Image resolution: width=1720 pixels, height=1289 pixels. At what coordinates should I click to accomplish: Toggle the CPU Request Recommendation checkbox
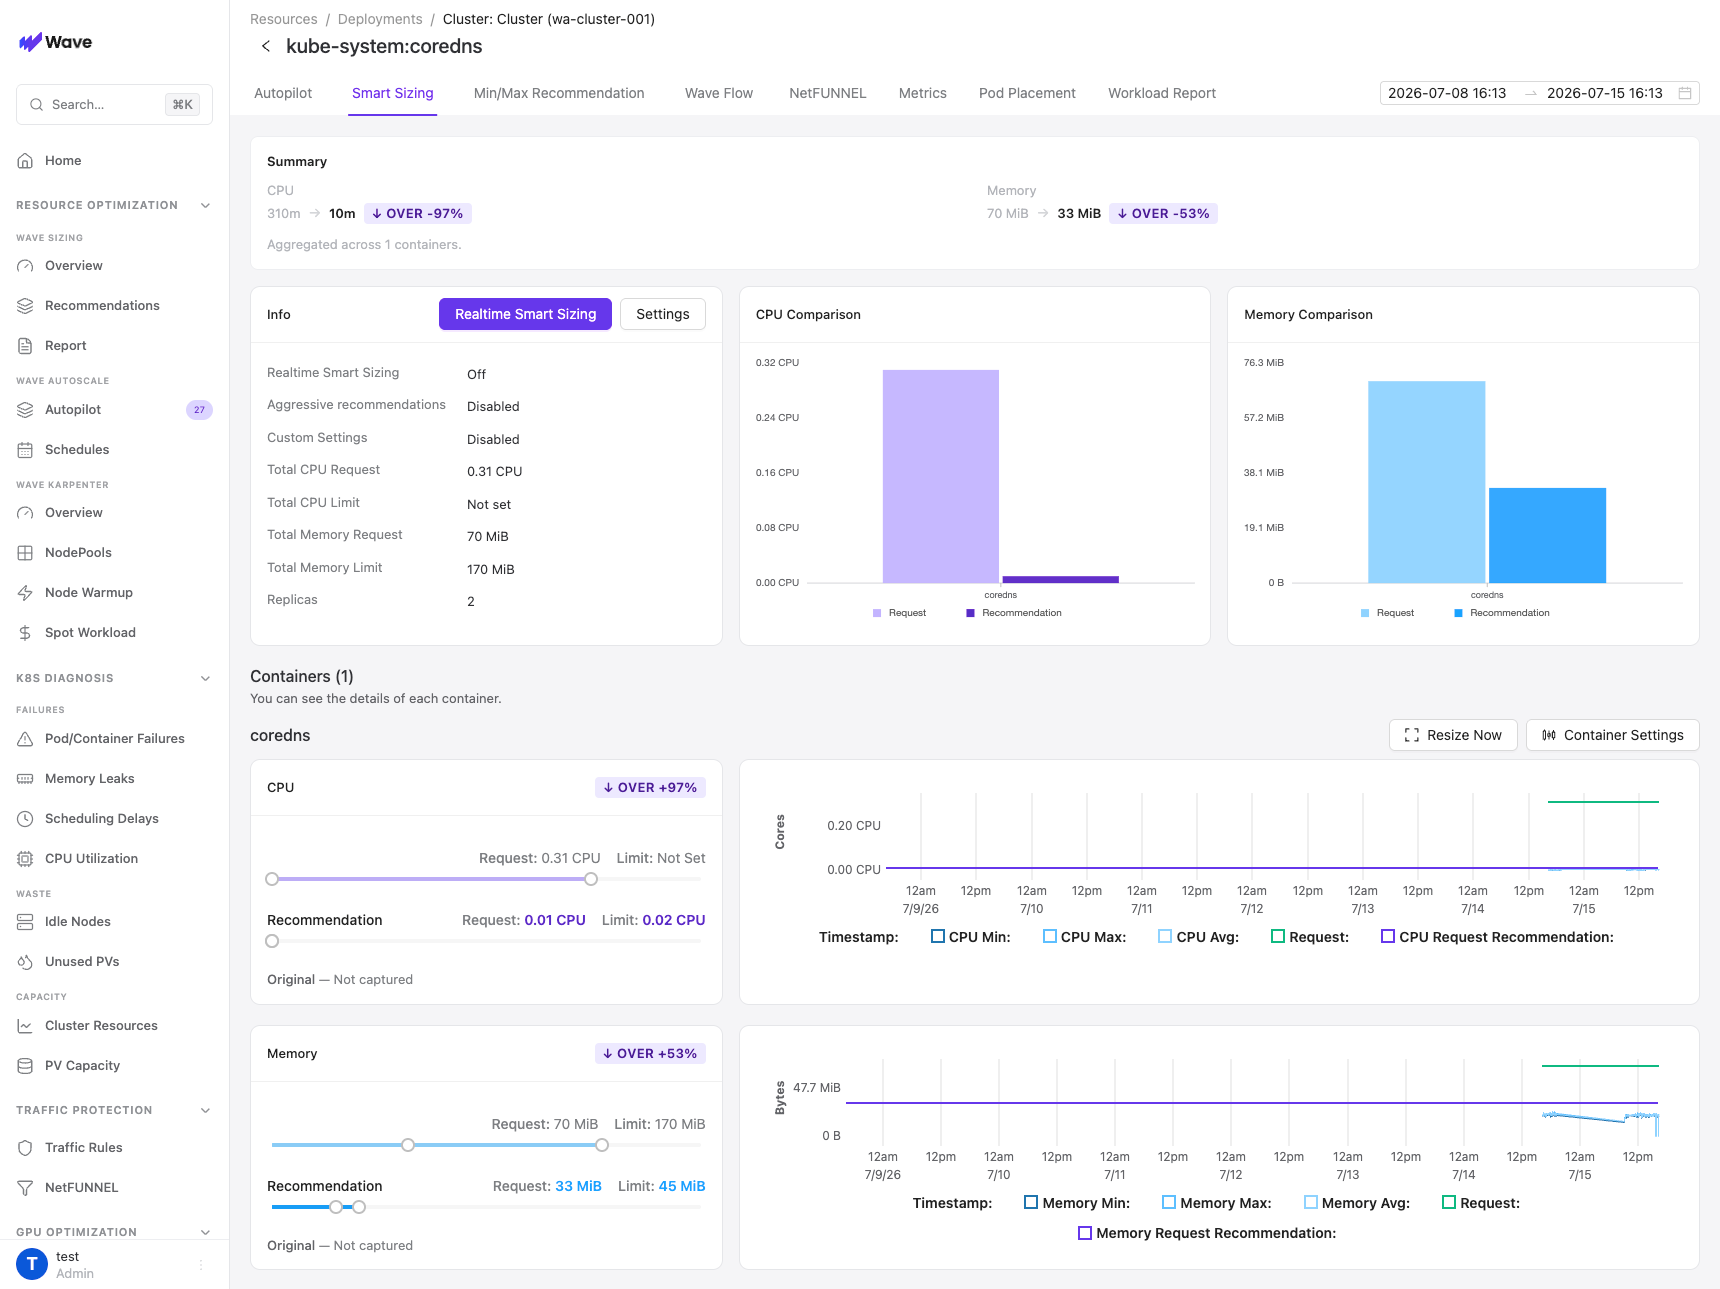(1388, 937)
